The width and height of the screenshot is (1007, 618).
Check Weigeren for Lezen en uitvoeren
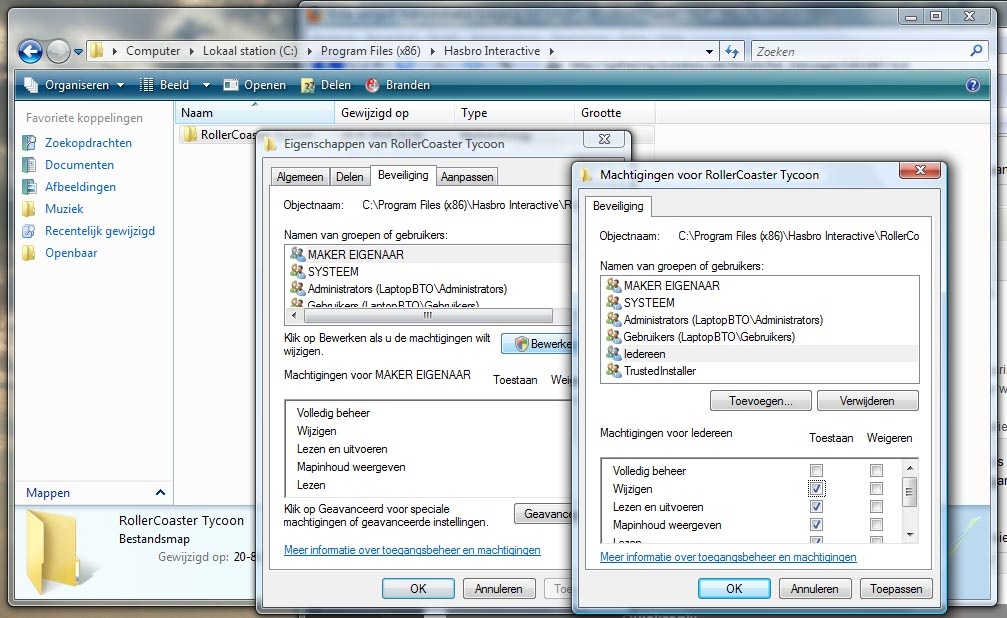876,506
